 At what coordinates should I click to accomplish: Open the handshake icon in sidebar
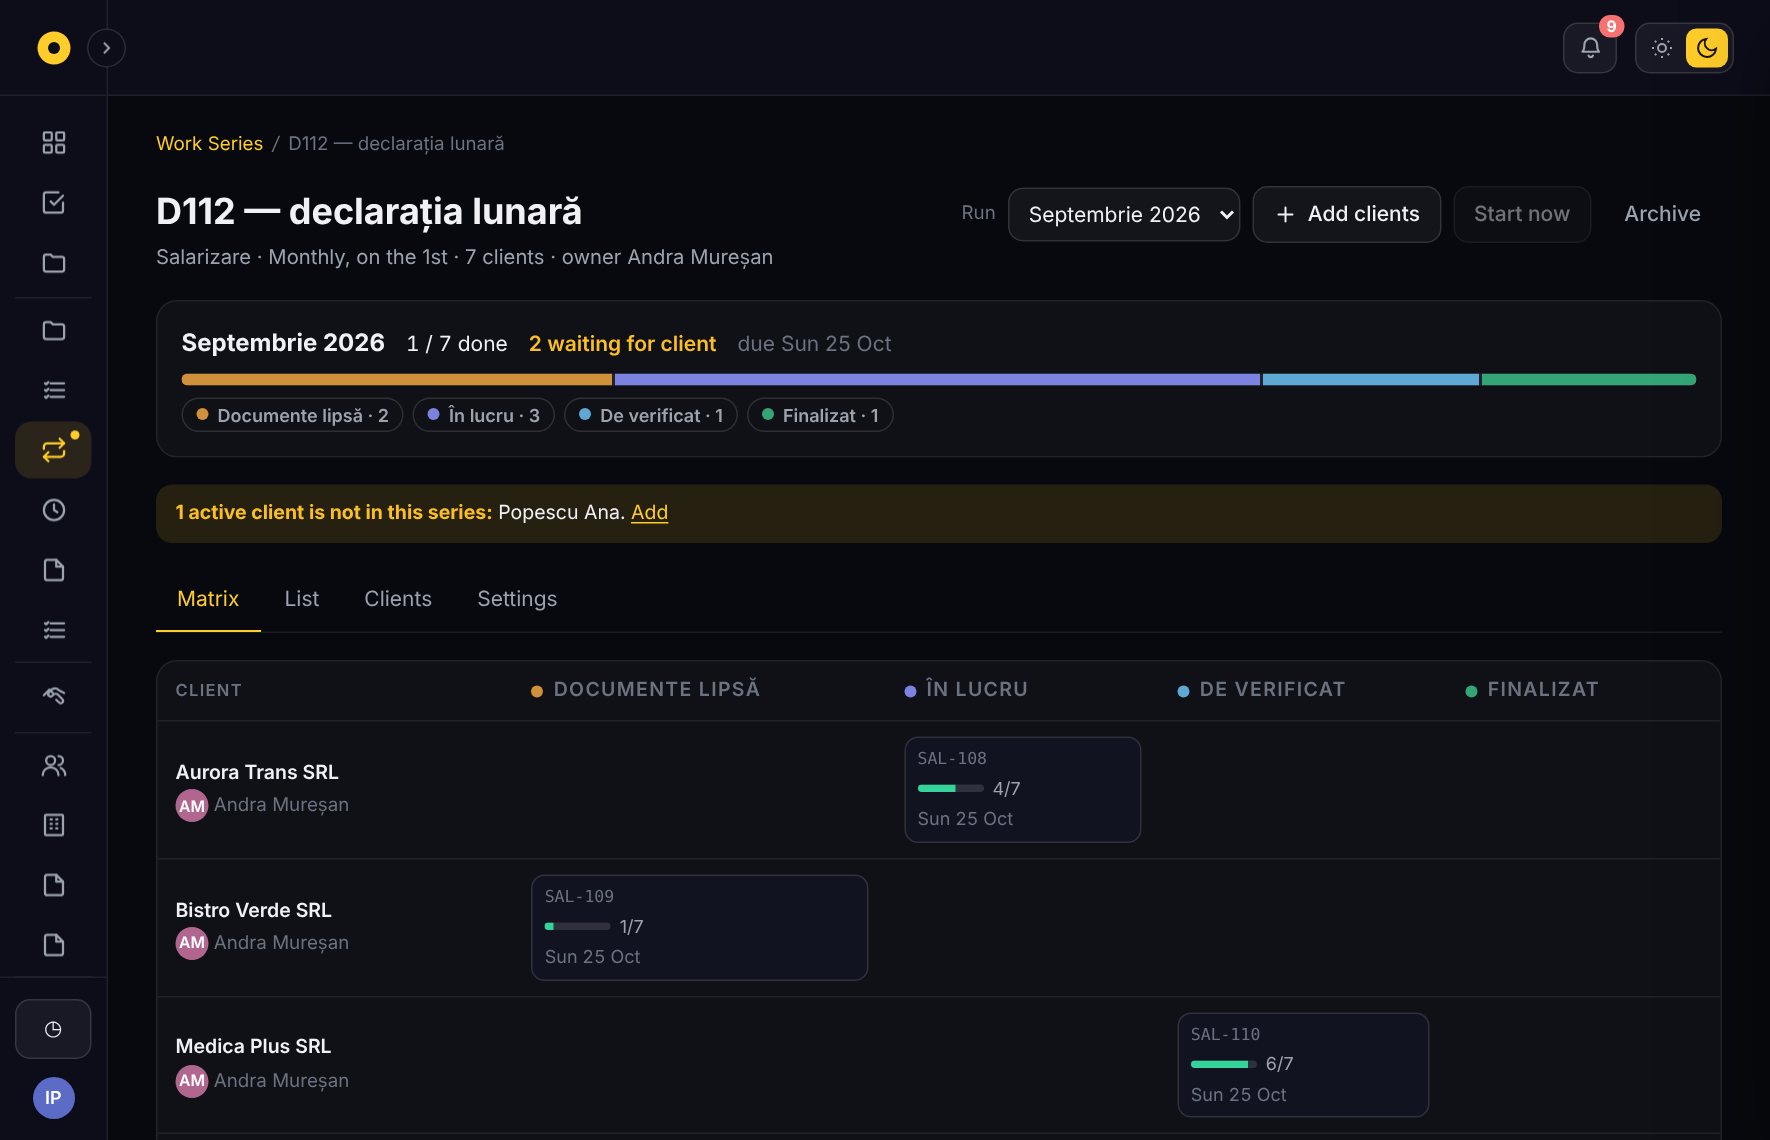pos(54,696)
